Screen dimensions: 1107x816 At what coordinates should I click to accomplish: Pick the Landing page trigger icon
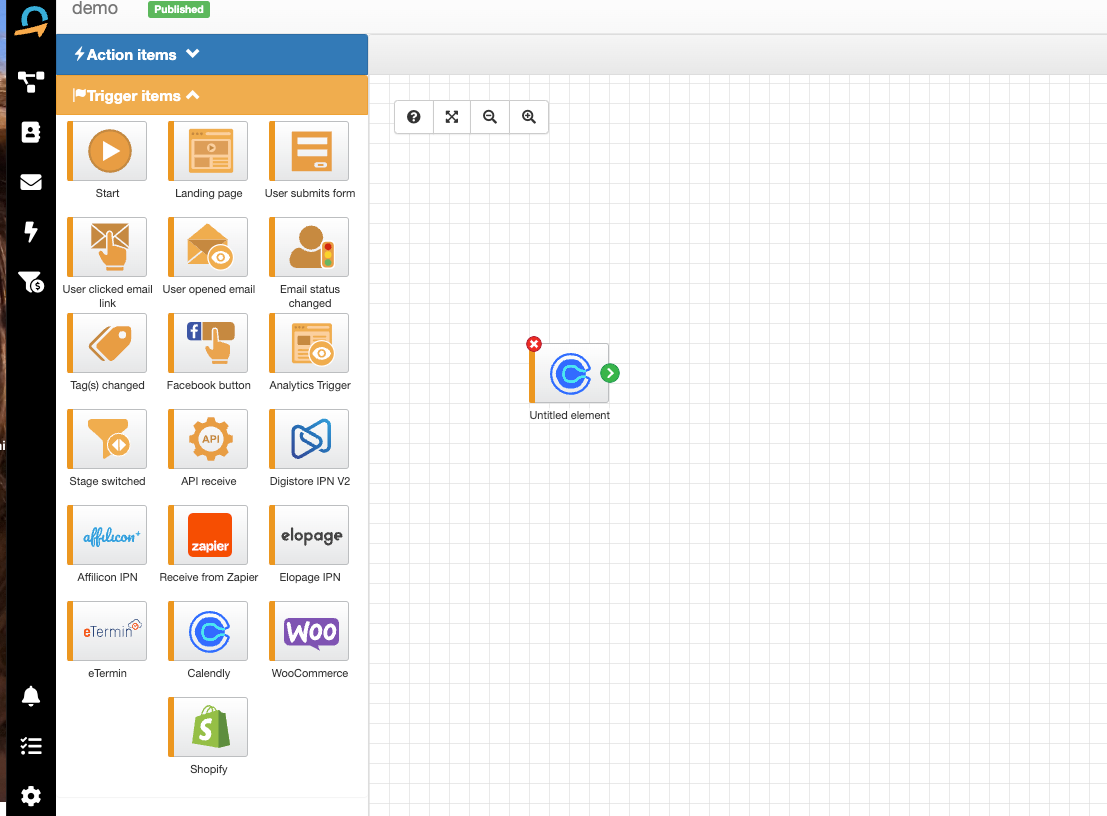point(209,151)
